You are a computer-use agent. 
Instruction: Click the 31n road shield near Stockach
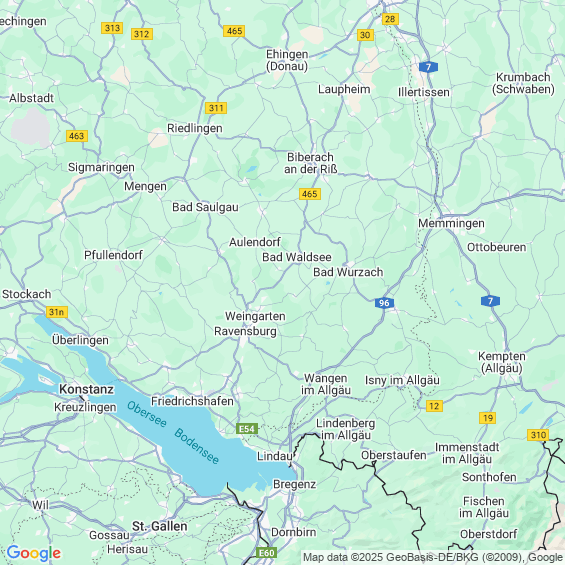click(x=57, y=312)
